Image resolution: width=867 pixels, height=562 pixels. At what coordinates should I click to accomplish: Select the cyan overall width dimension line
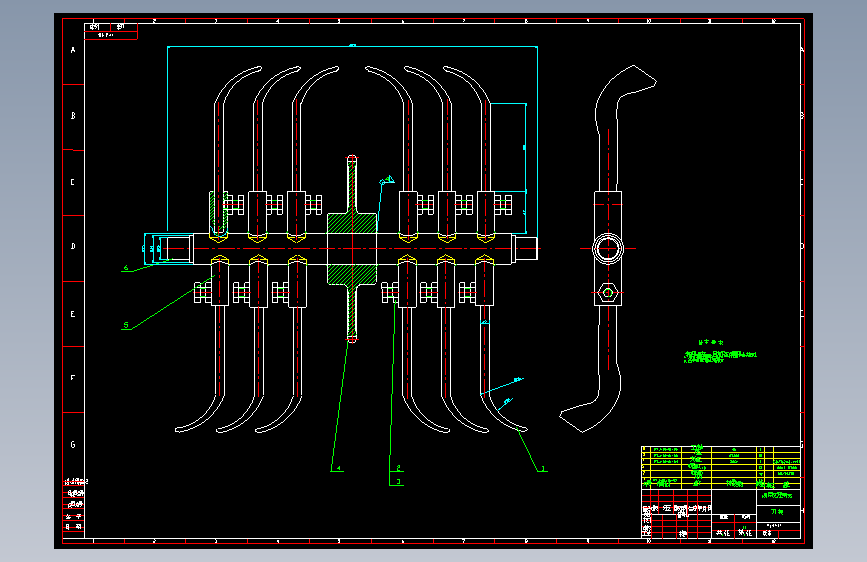pyautogui.click(x=352, y=46)
